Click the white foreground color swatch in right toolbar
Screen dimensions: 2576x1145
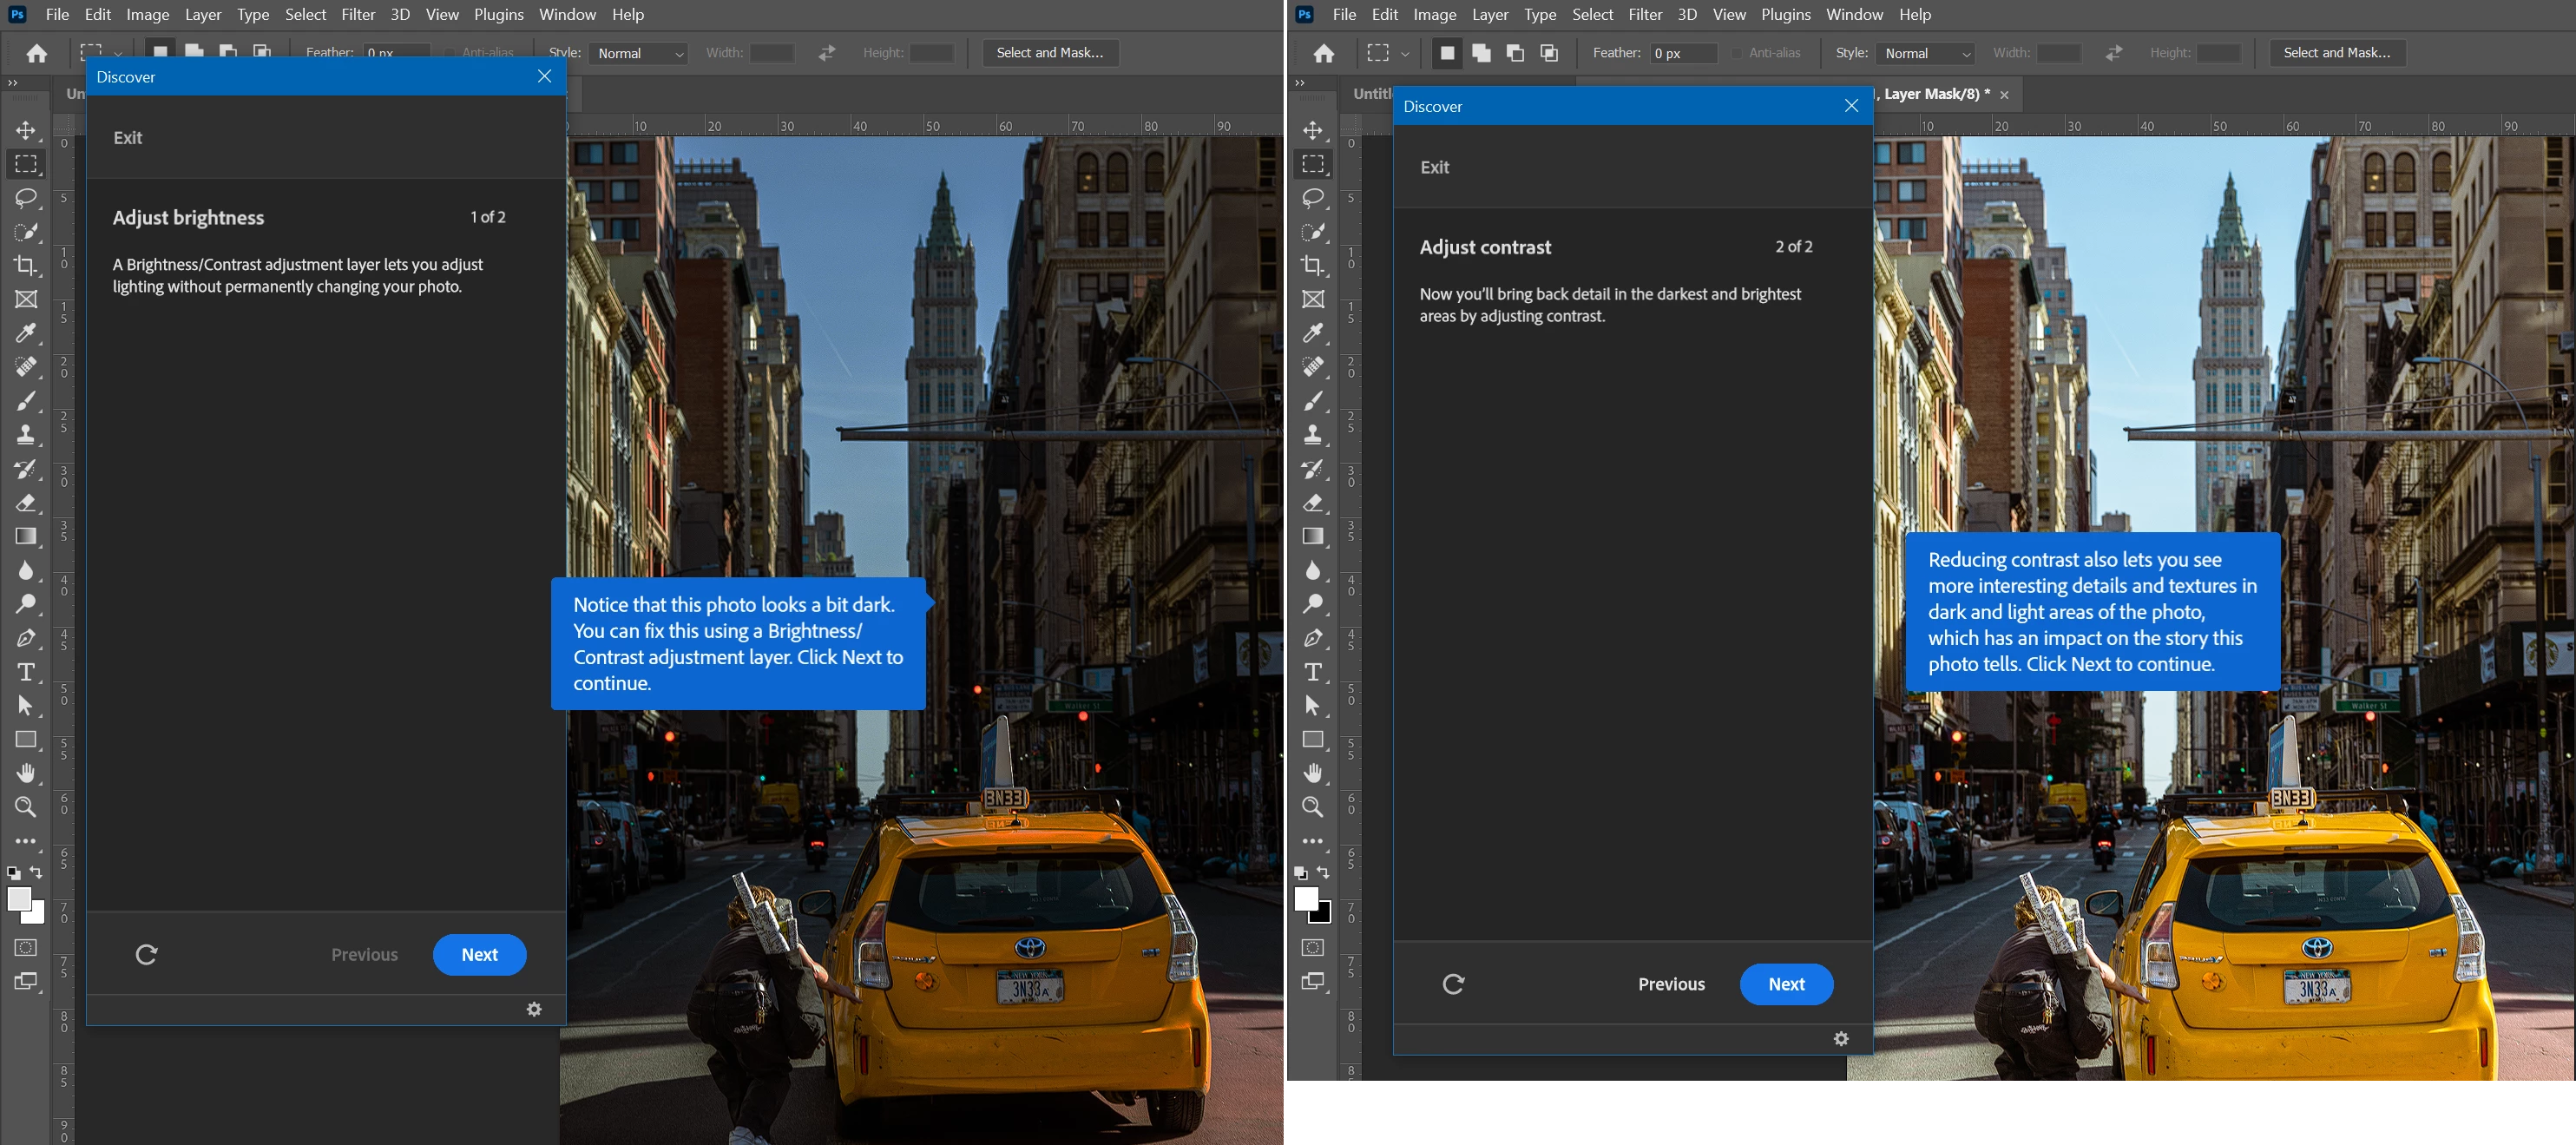(1305, 898)
